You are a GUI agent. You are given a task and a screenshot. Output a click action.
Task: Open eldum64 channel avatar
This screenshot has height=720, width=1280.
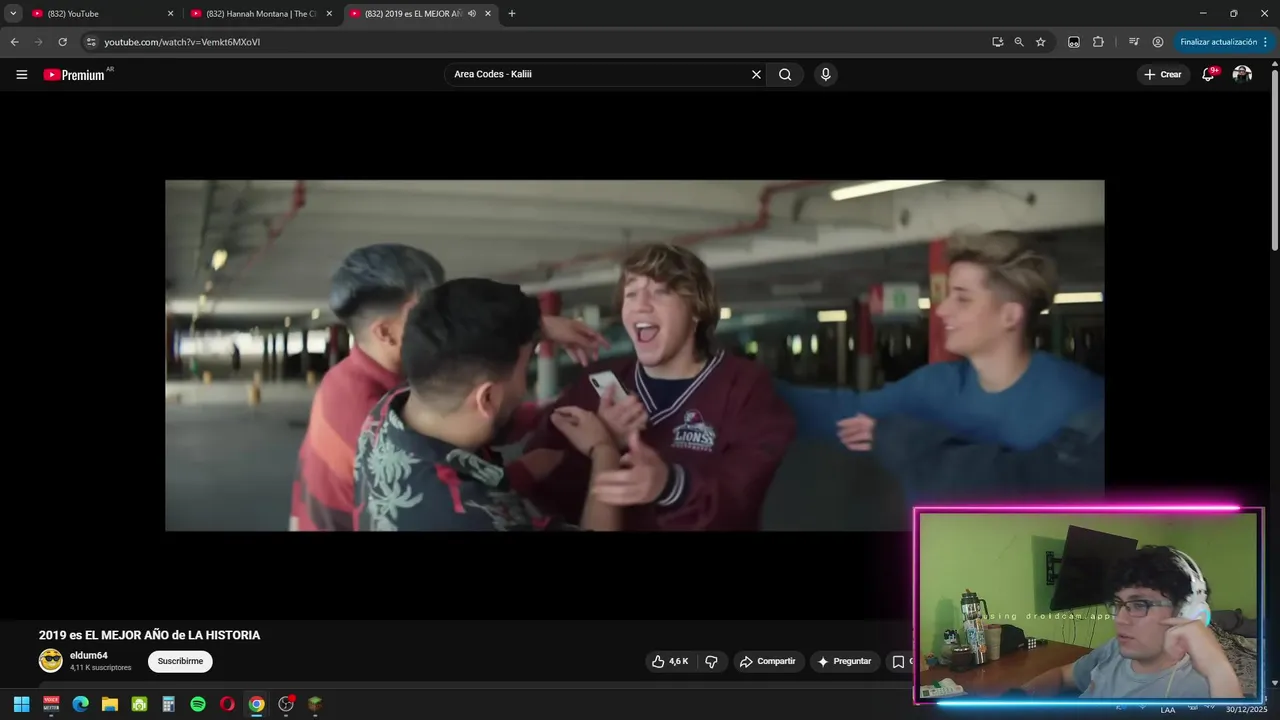50,660
